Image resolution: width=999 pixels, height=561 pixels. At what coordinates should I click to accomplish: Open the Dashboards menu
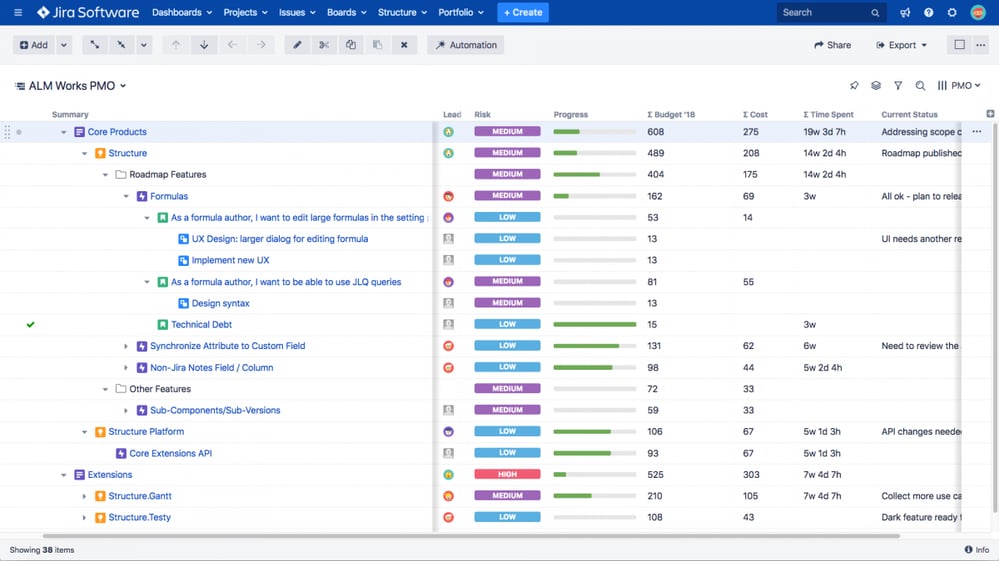(x=182, y=12)
